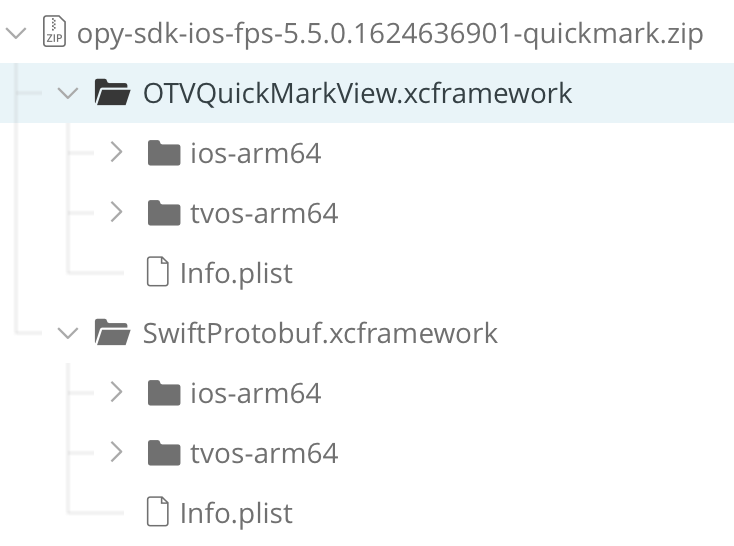
Task: Expand tvos-arm64 folder inside OTVQuickMarkView.xcframework
Action: (x=116, y=213)
